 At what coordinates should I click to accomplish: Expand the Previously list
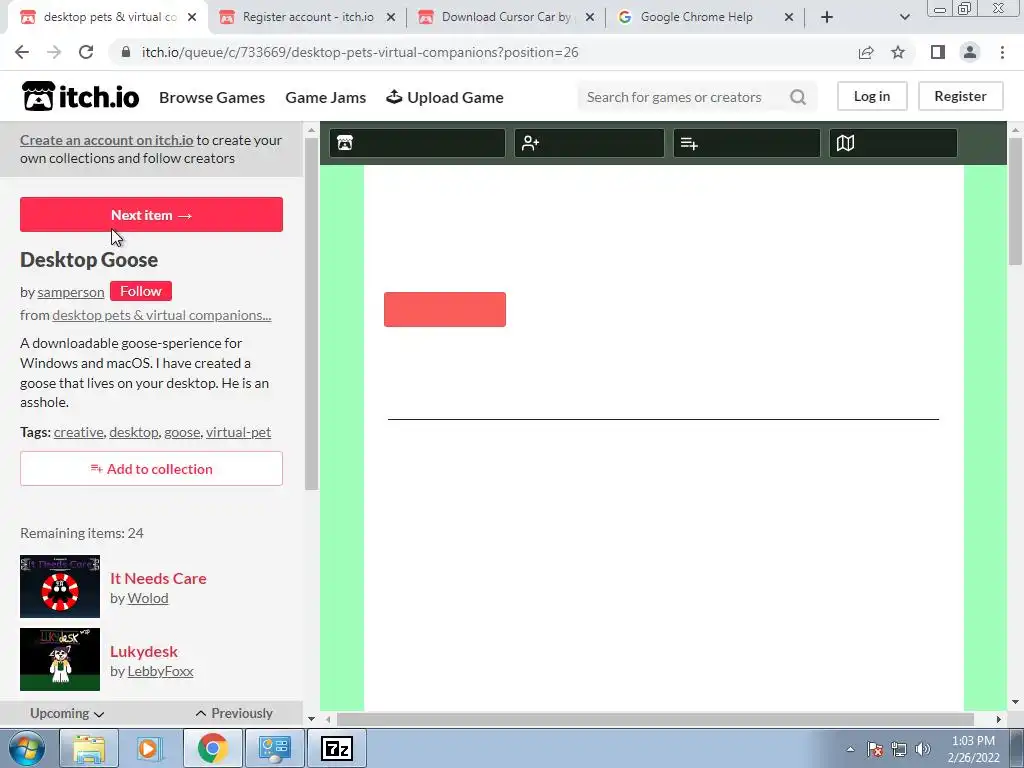coord(234,713)
